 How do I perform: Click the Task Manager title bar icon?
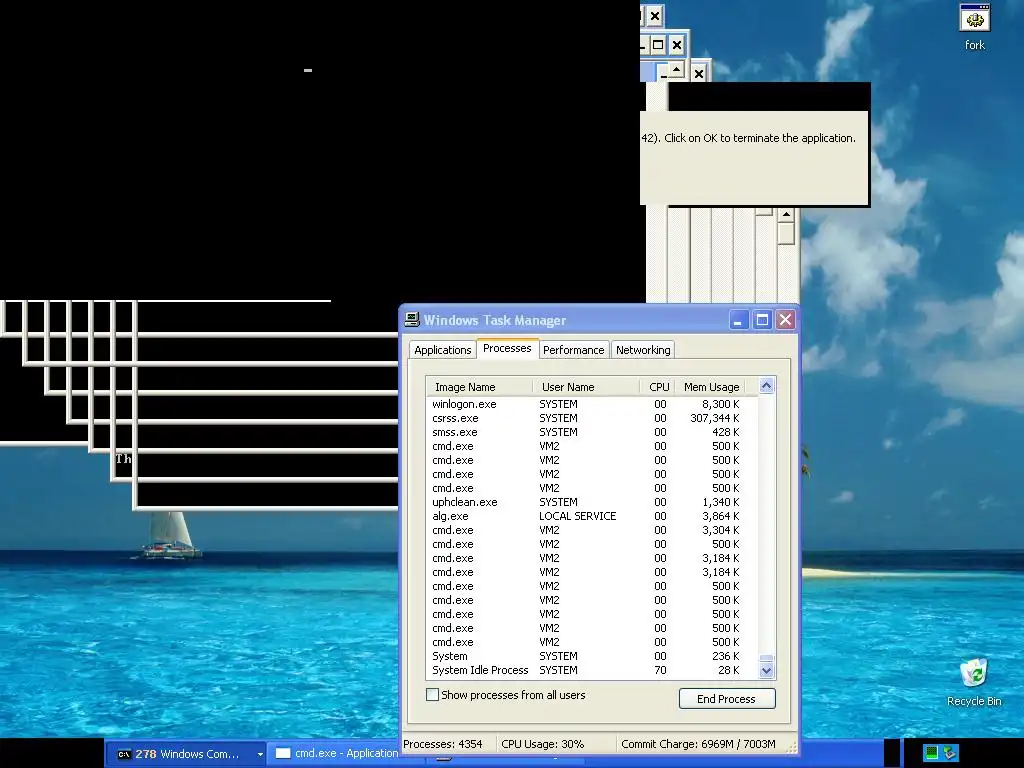412,319
